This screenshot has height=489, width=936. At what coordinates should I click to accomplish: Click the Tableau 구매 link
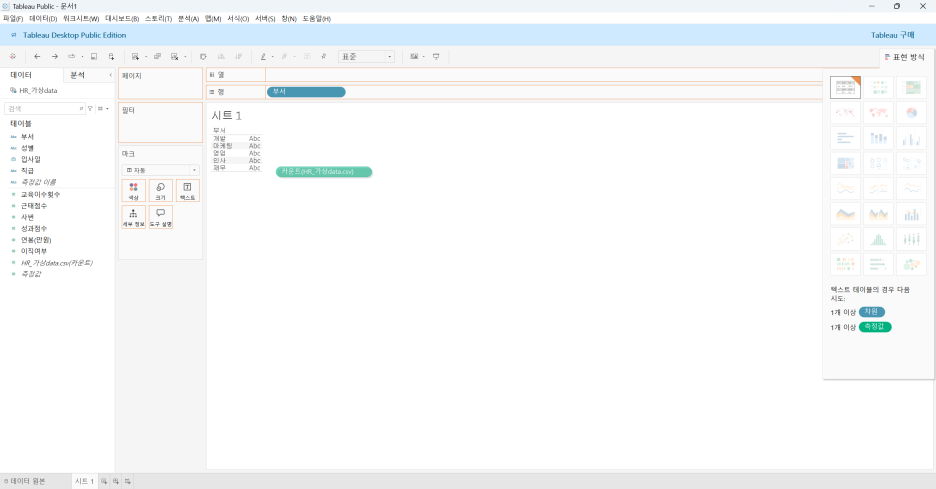pyautogui.click(x=892, y=35)
